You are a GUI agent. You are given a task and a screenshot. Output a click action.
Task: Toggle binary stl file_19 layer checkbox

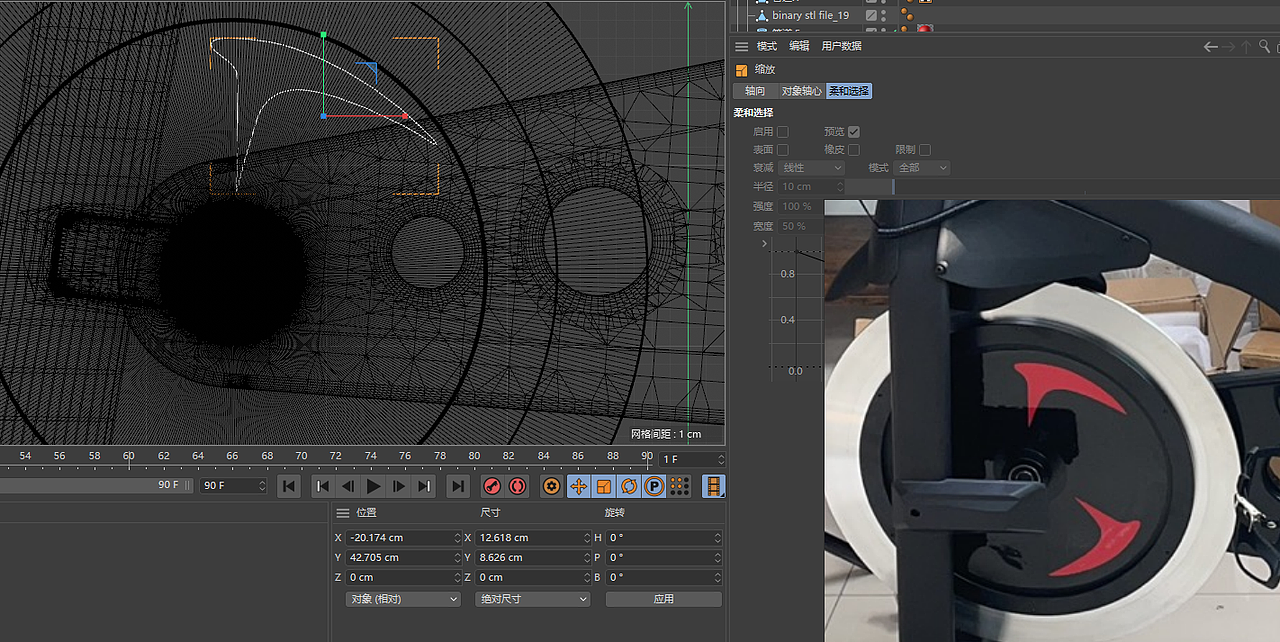871,15
